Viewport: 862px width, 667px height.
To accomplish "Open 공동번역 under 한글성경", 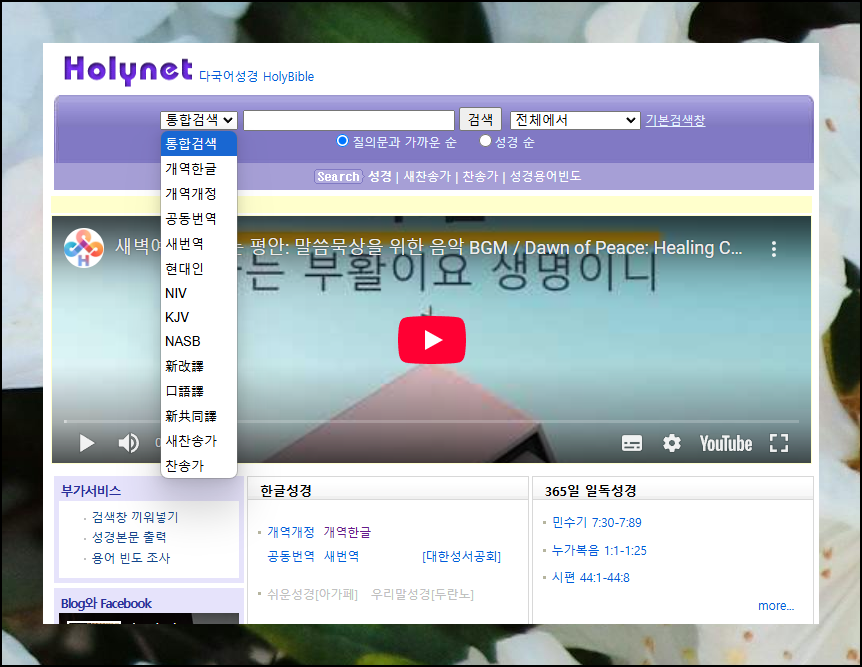I will point(291,556).
